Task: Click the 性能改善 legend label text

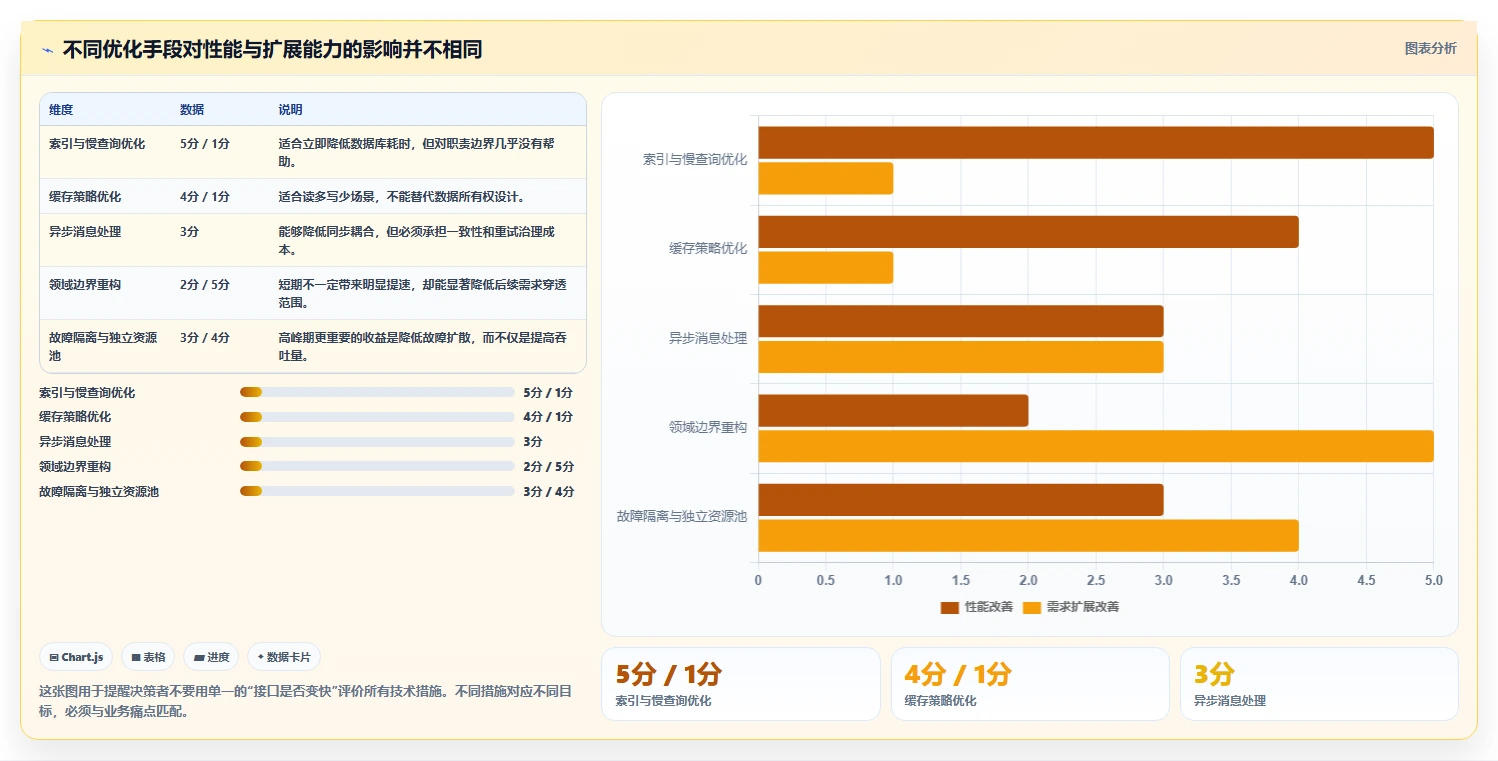Action: coord(989,607)
